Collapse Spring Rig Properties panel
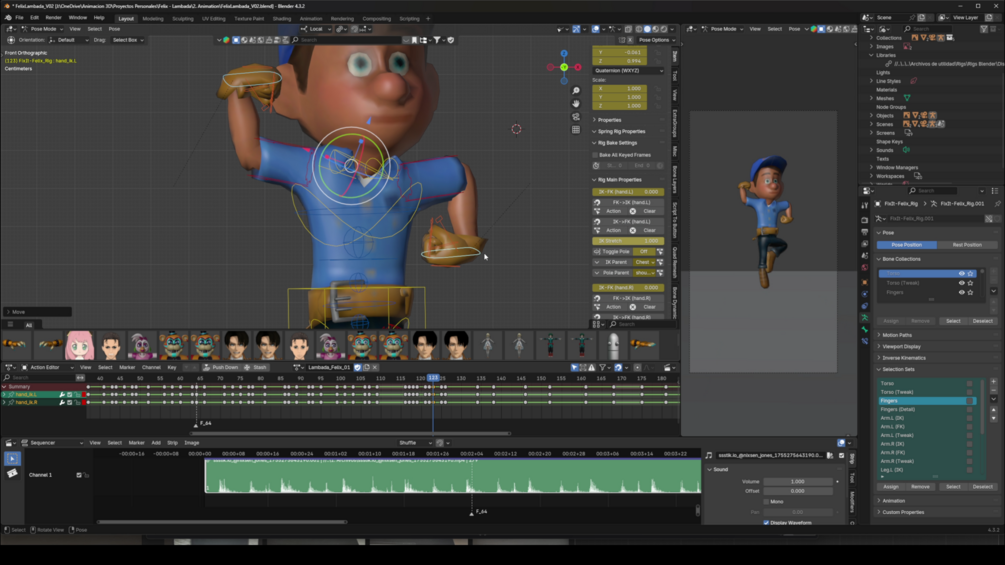The image size is (1005, 565). point(622,131)
